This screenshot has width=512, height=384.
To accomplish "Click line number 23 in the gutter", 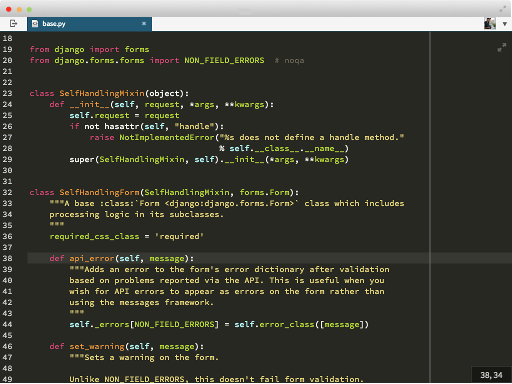I will [x=7, y=93].
